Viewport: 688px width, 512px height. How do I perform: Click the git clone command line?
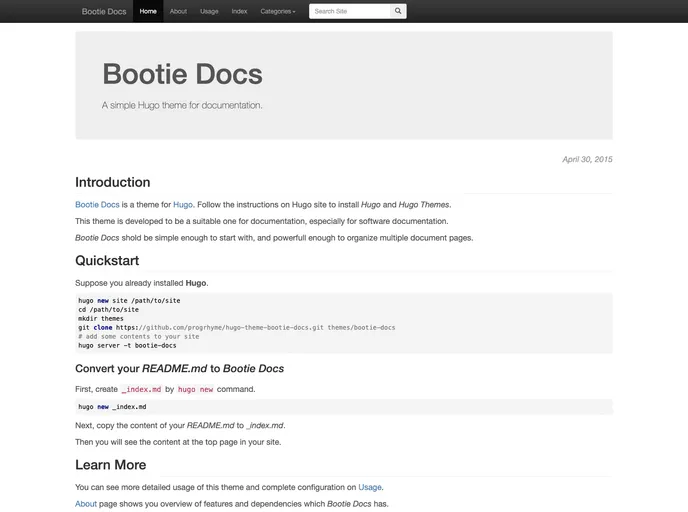point(236,327)
